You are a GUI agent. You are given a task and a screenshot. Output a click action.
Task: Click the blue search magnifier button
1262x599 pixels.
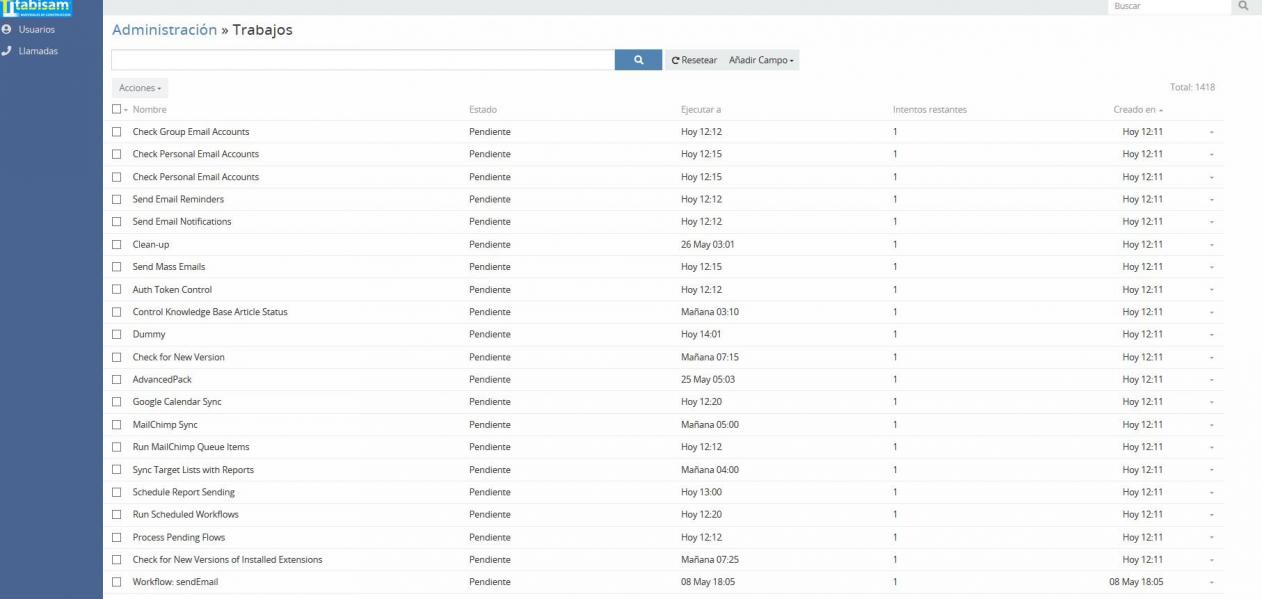pyautogui.click(x=638, y=60)
